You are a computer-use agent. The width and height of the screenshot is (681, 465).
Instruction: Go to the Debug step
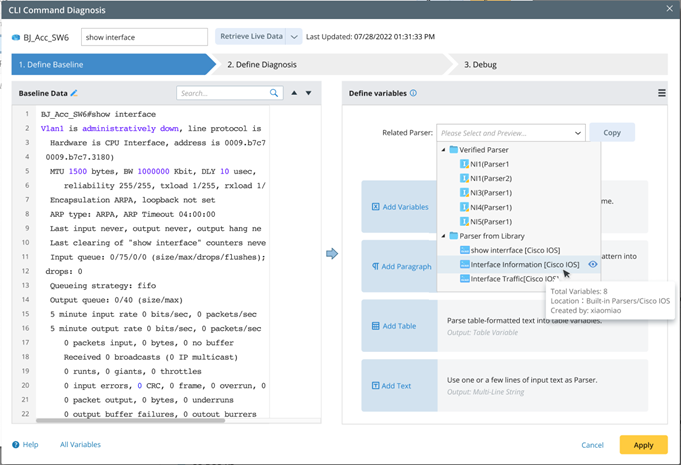point(480,65)
